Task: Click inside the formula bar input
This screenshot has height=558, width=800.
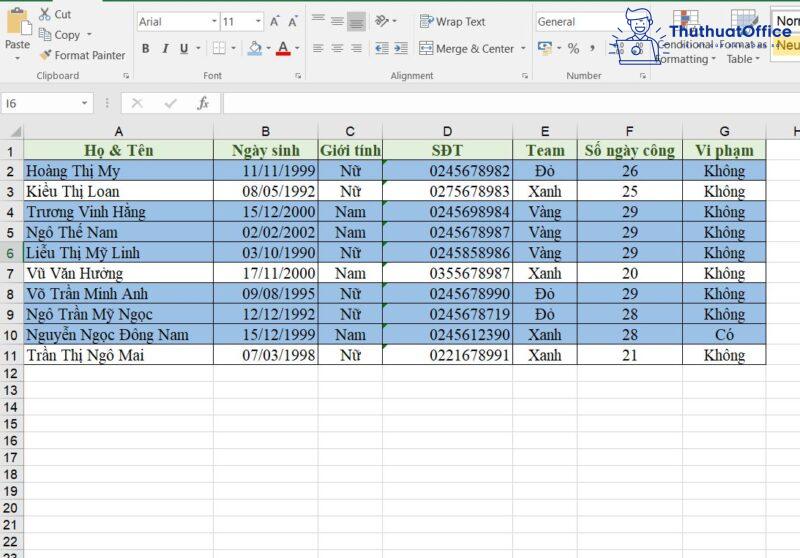Action: [511, 104]
